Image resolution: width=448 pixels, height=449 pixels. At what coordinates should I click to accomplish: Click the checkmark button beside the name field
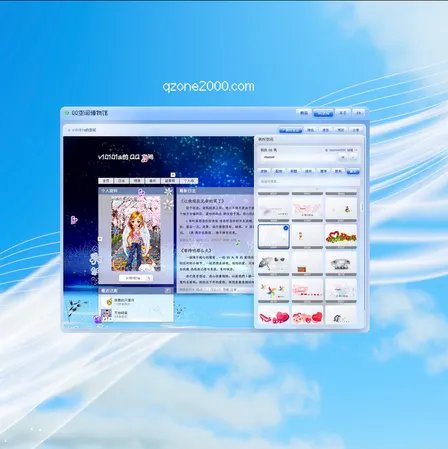[x=354, y=157]
